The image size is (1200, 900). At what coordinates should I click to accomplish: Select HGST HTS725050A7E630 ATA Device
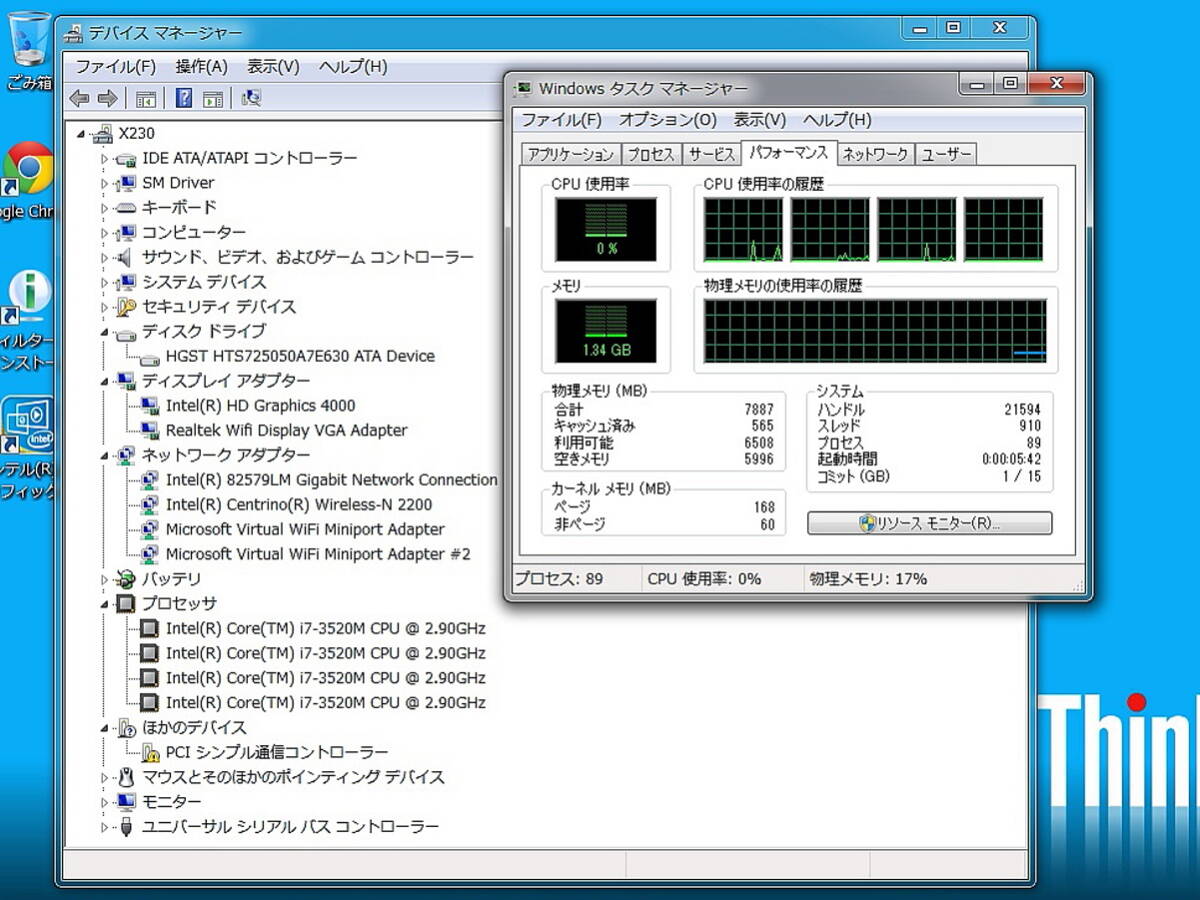tap(300, 356)
